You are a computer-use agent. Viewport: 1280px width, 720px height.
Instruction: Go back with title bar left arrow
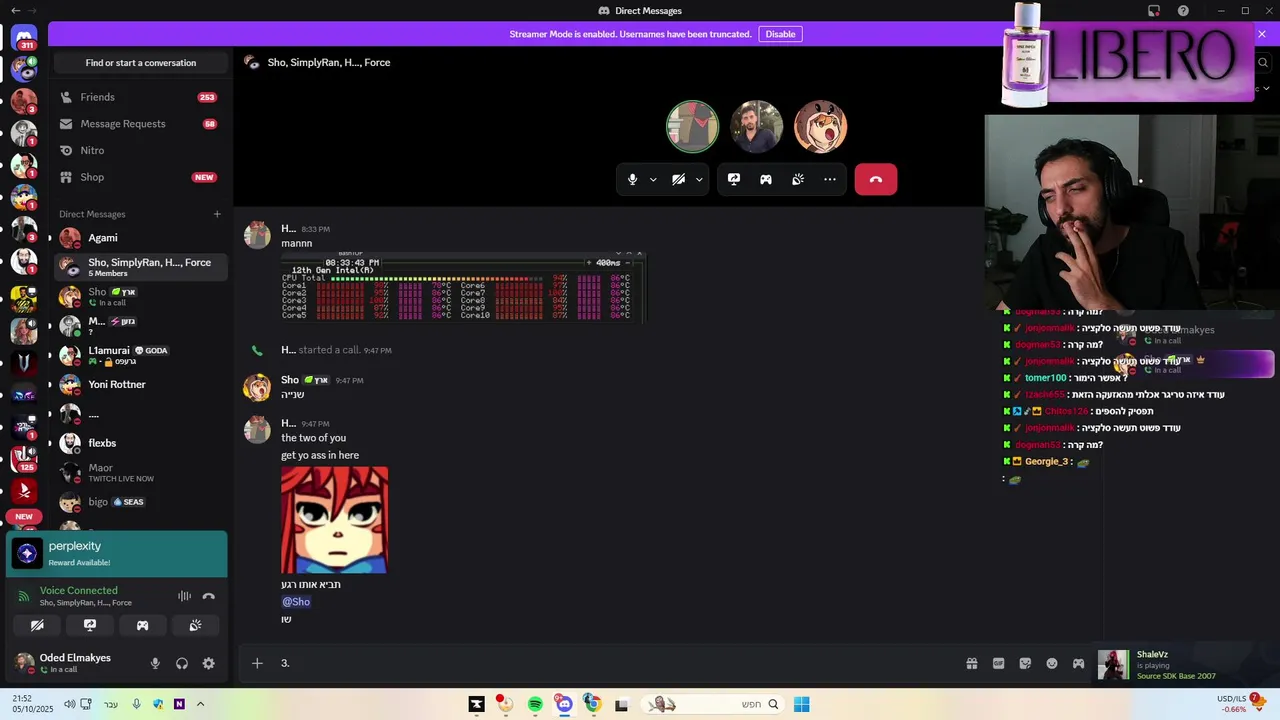(x=15, y=11)
